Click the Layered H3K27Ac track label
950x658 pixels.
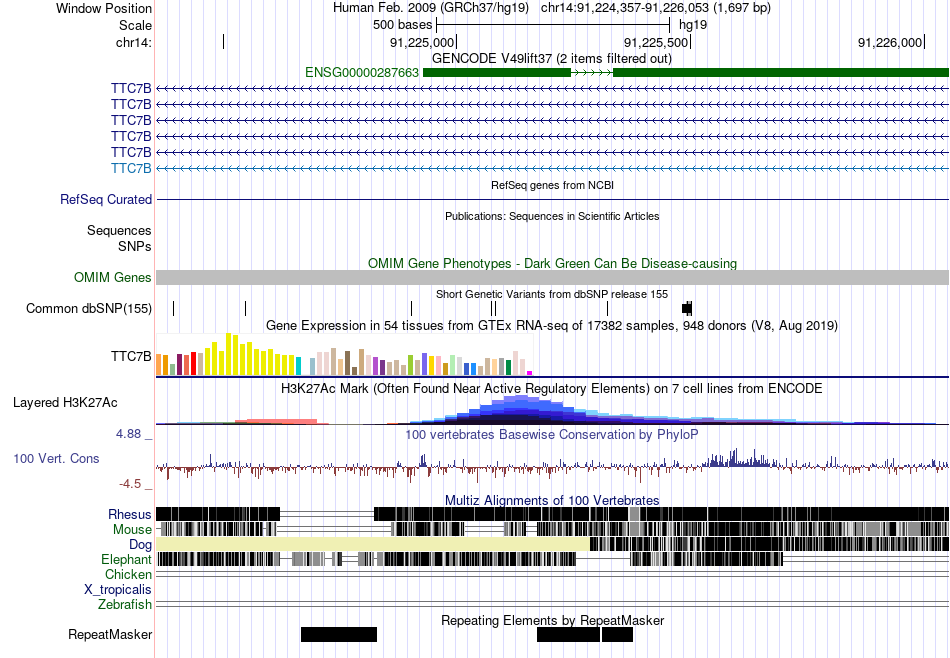(x=65, y=403)
